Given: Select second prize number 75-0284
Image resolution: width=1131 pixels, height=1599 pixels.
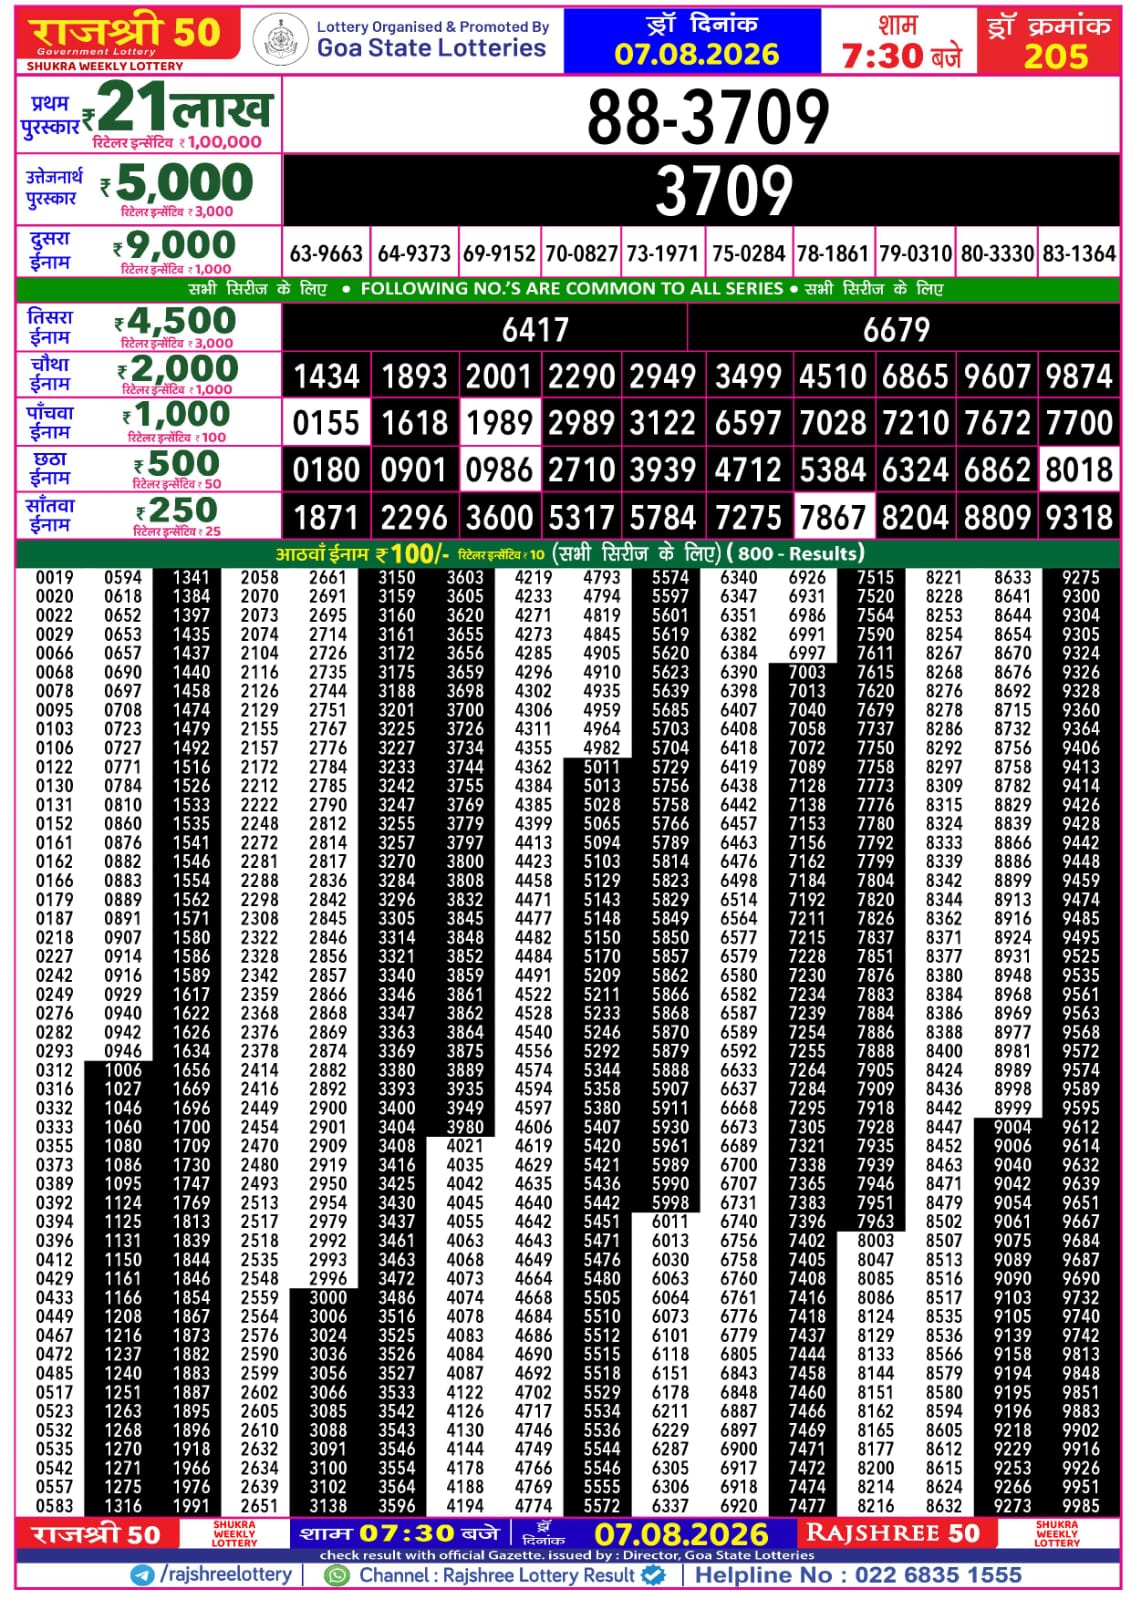Looking at the screenshot, I should point(748,254).
